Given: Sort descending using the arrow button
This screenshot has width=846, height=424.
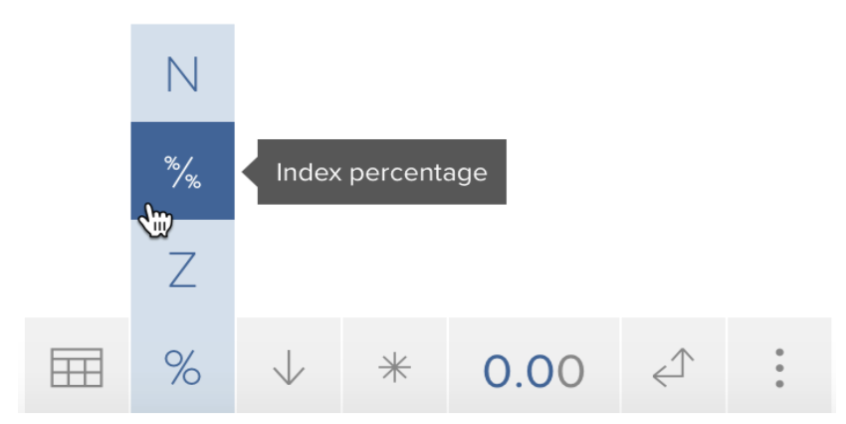Looking at the screenshot, I should tap(289, 367).
